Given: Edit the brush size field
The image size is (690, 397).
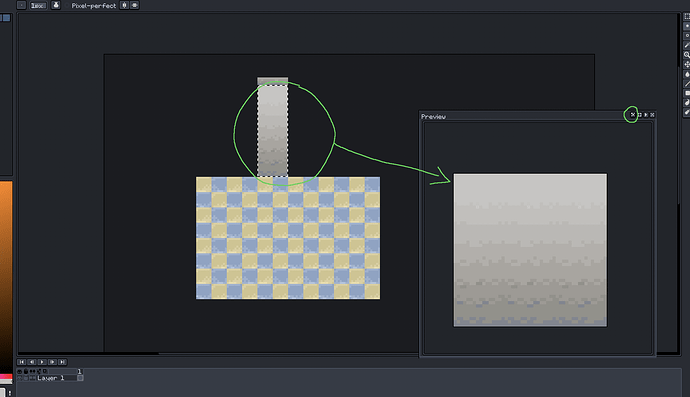Looking at the screenshot, I should click(x=38, y=5).
